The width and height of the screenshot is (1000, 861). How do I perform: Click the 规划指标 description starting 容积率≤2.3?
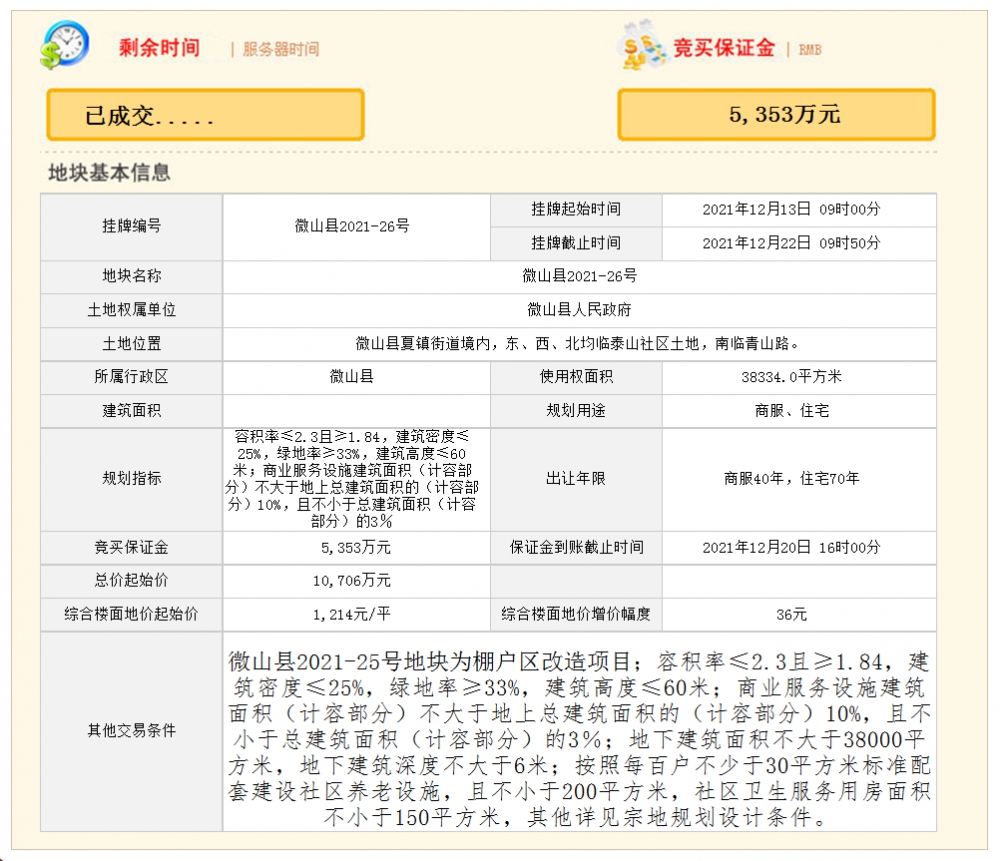coord(352,479)
